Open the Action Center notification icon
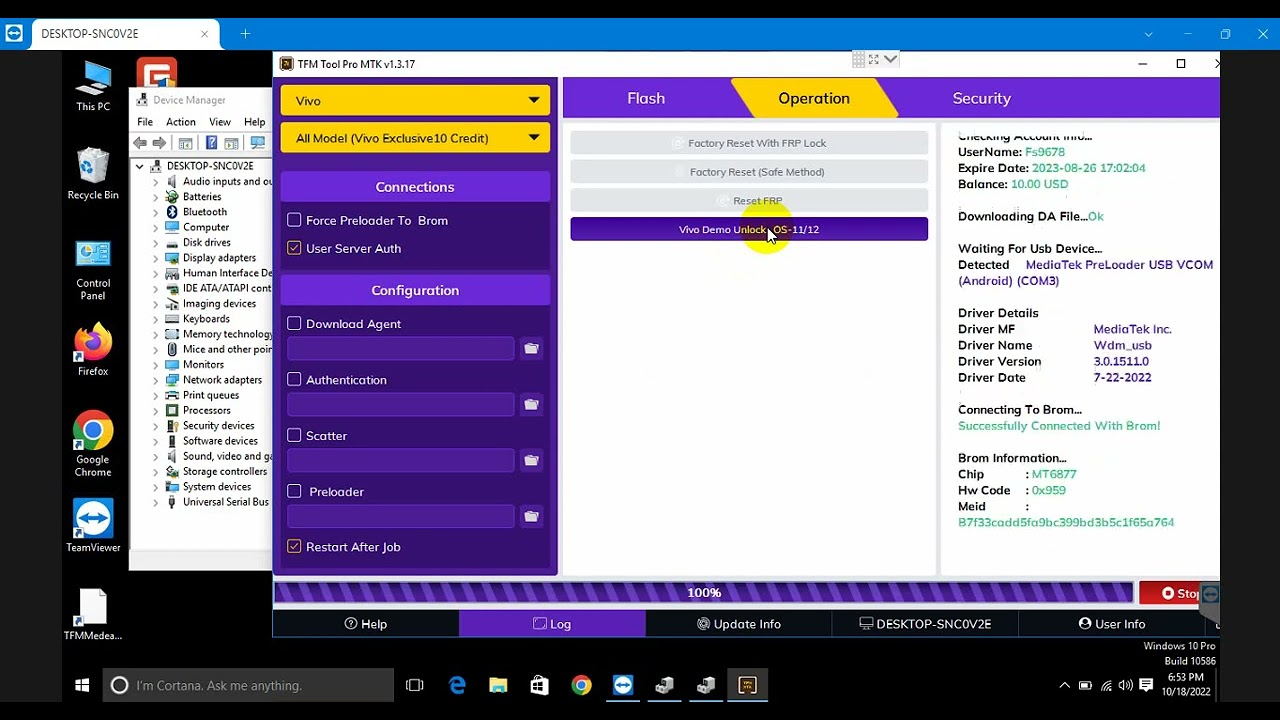This screenshot has width=1280, height=720. [1146, 685]
